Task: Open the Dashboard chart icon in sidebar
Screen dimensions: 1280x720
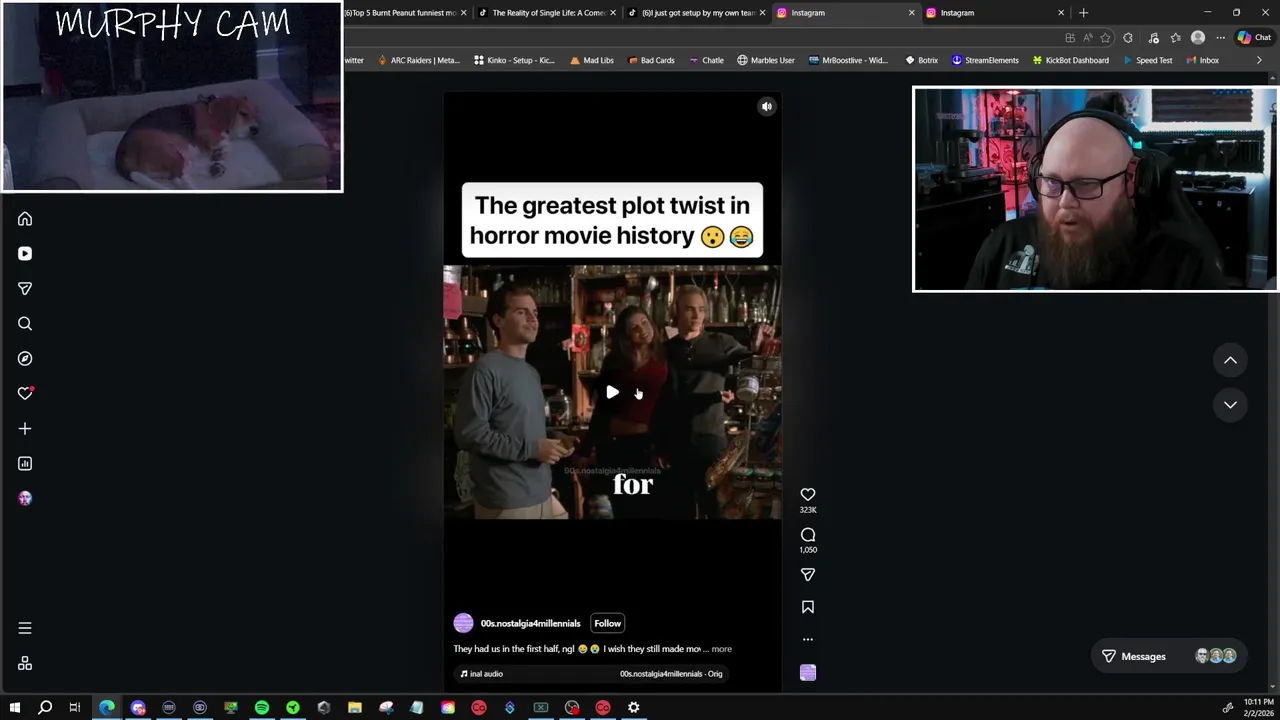Action: [x=25, y=464]
